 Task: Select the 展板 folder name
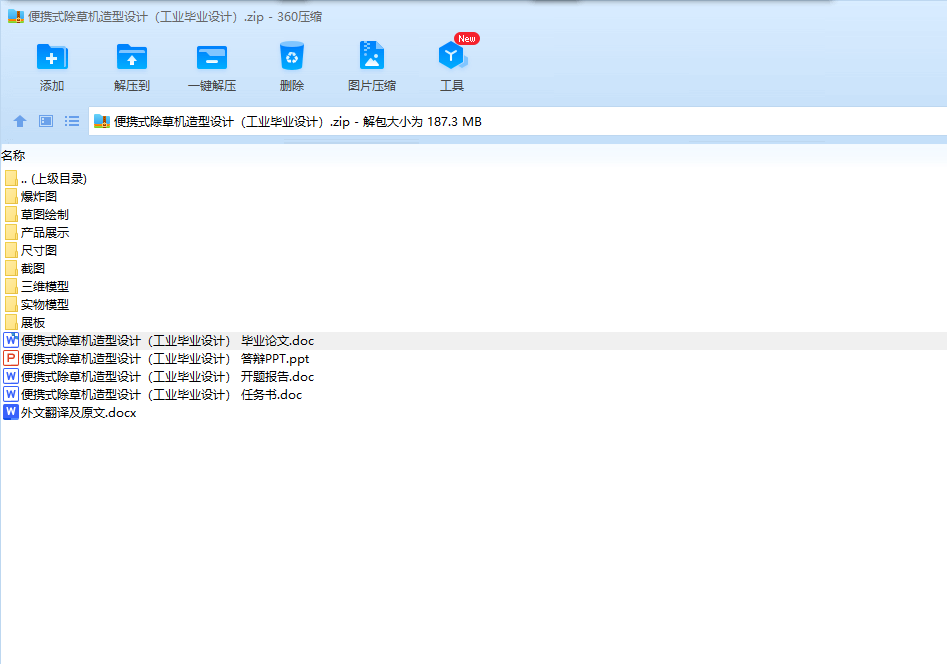33,323
